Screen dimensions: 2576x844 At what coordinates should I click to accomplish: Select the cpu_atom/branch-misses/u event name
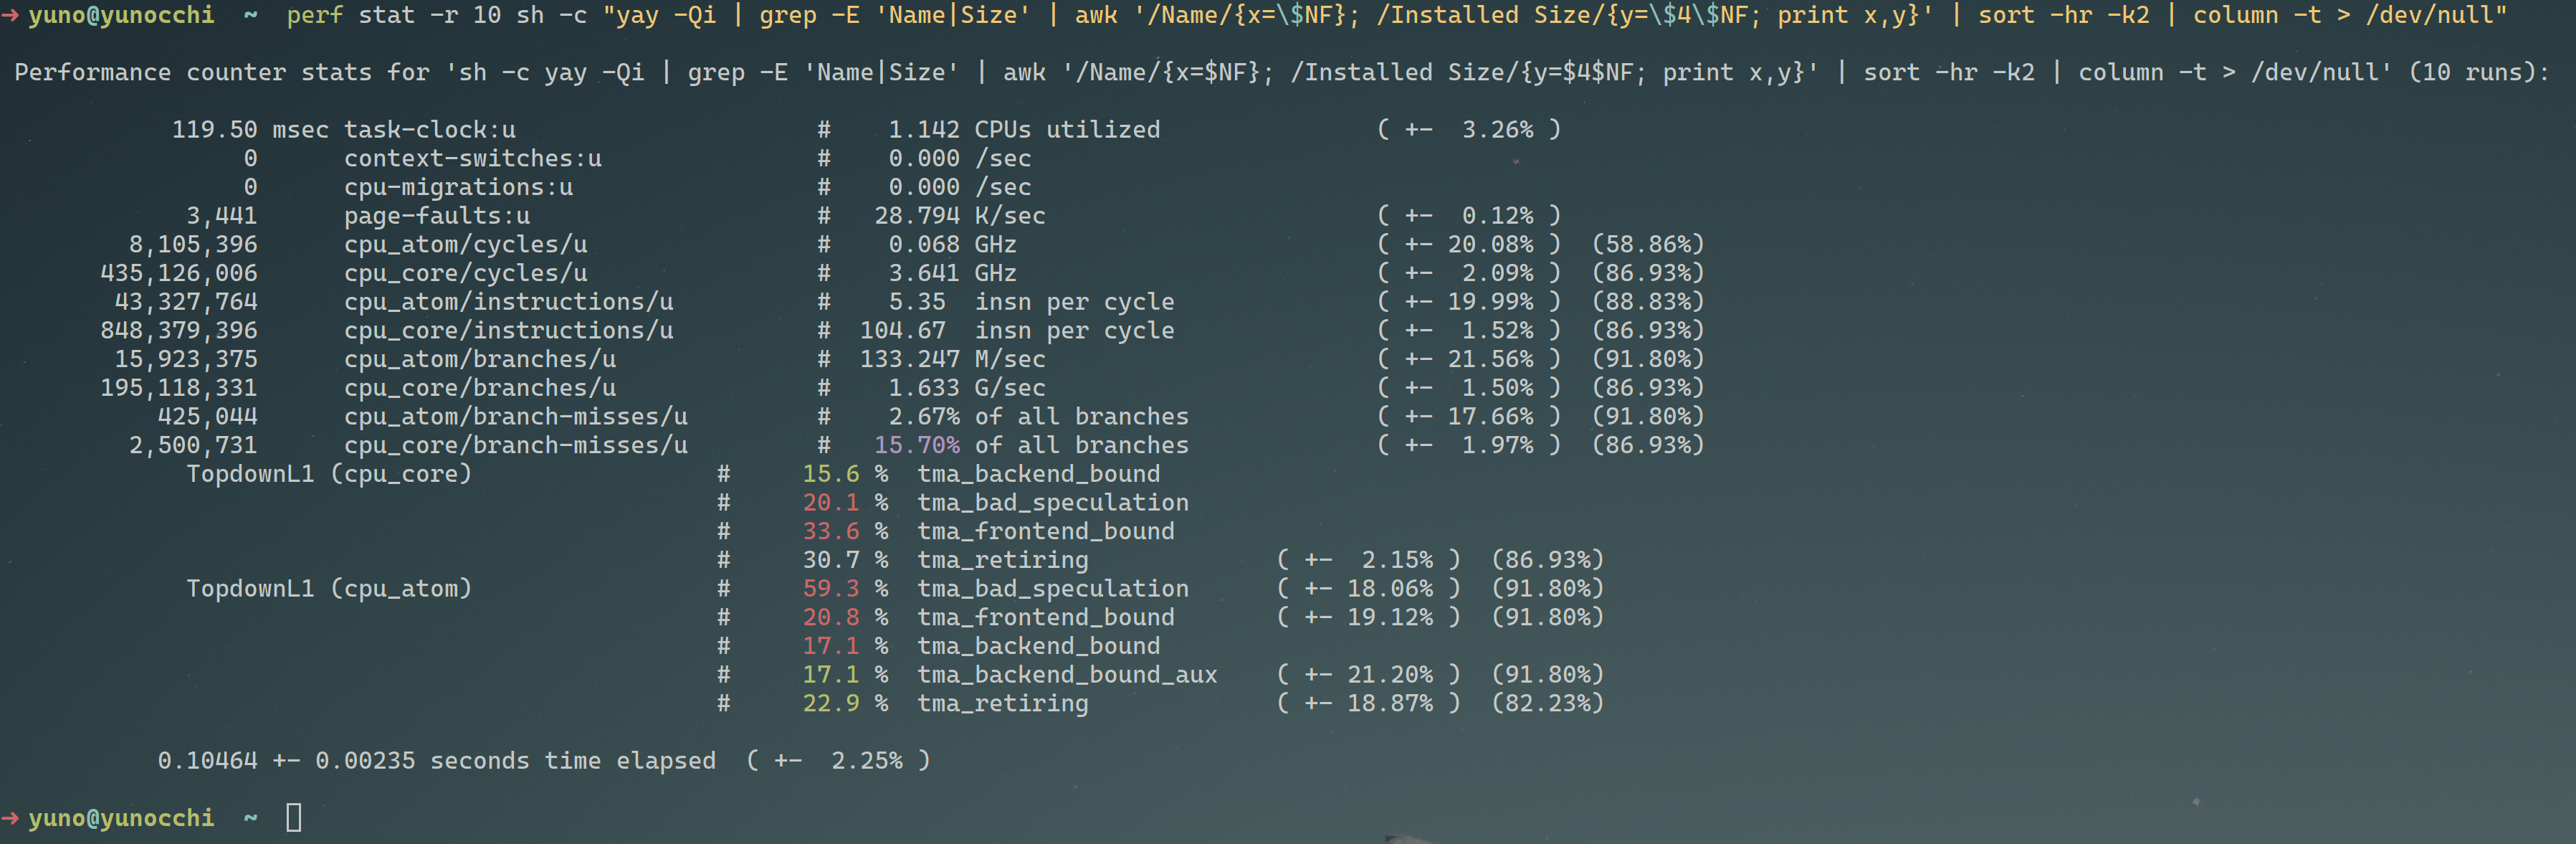coord(516,416)
